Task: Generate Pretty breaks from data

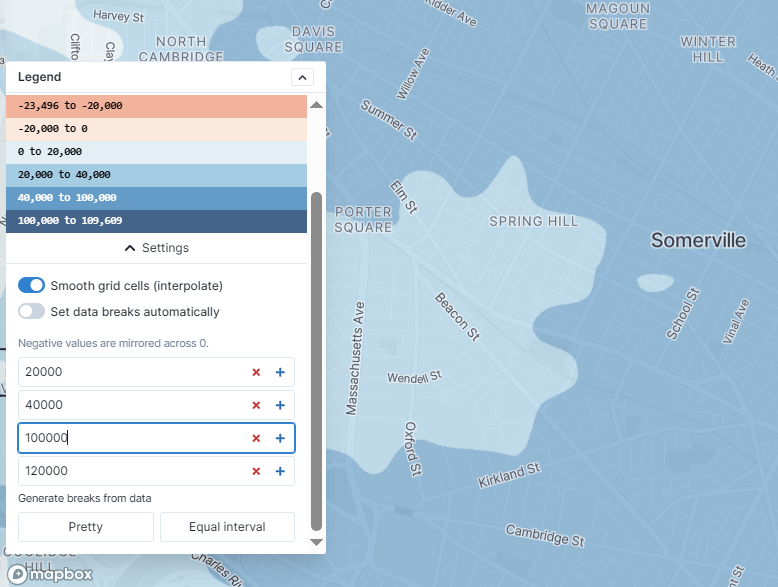Action: 86,527
